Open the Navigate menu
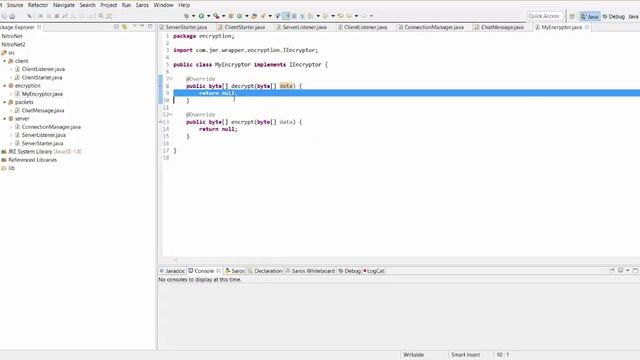The height and width of the screenshot is (360, 640). pos(64,5)
